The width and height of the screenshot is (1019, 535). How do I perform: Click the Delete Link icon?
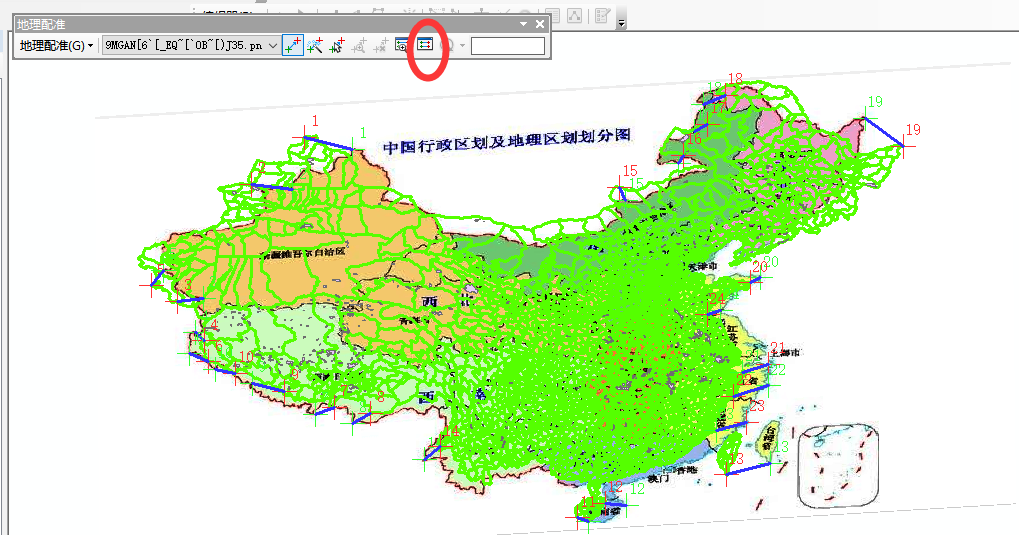click(x=381, y=46)
